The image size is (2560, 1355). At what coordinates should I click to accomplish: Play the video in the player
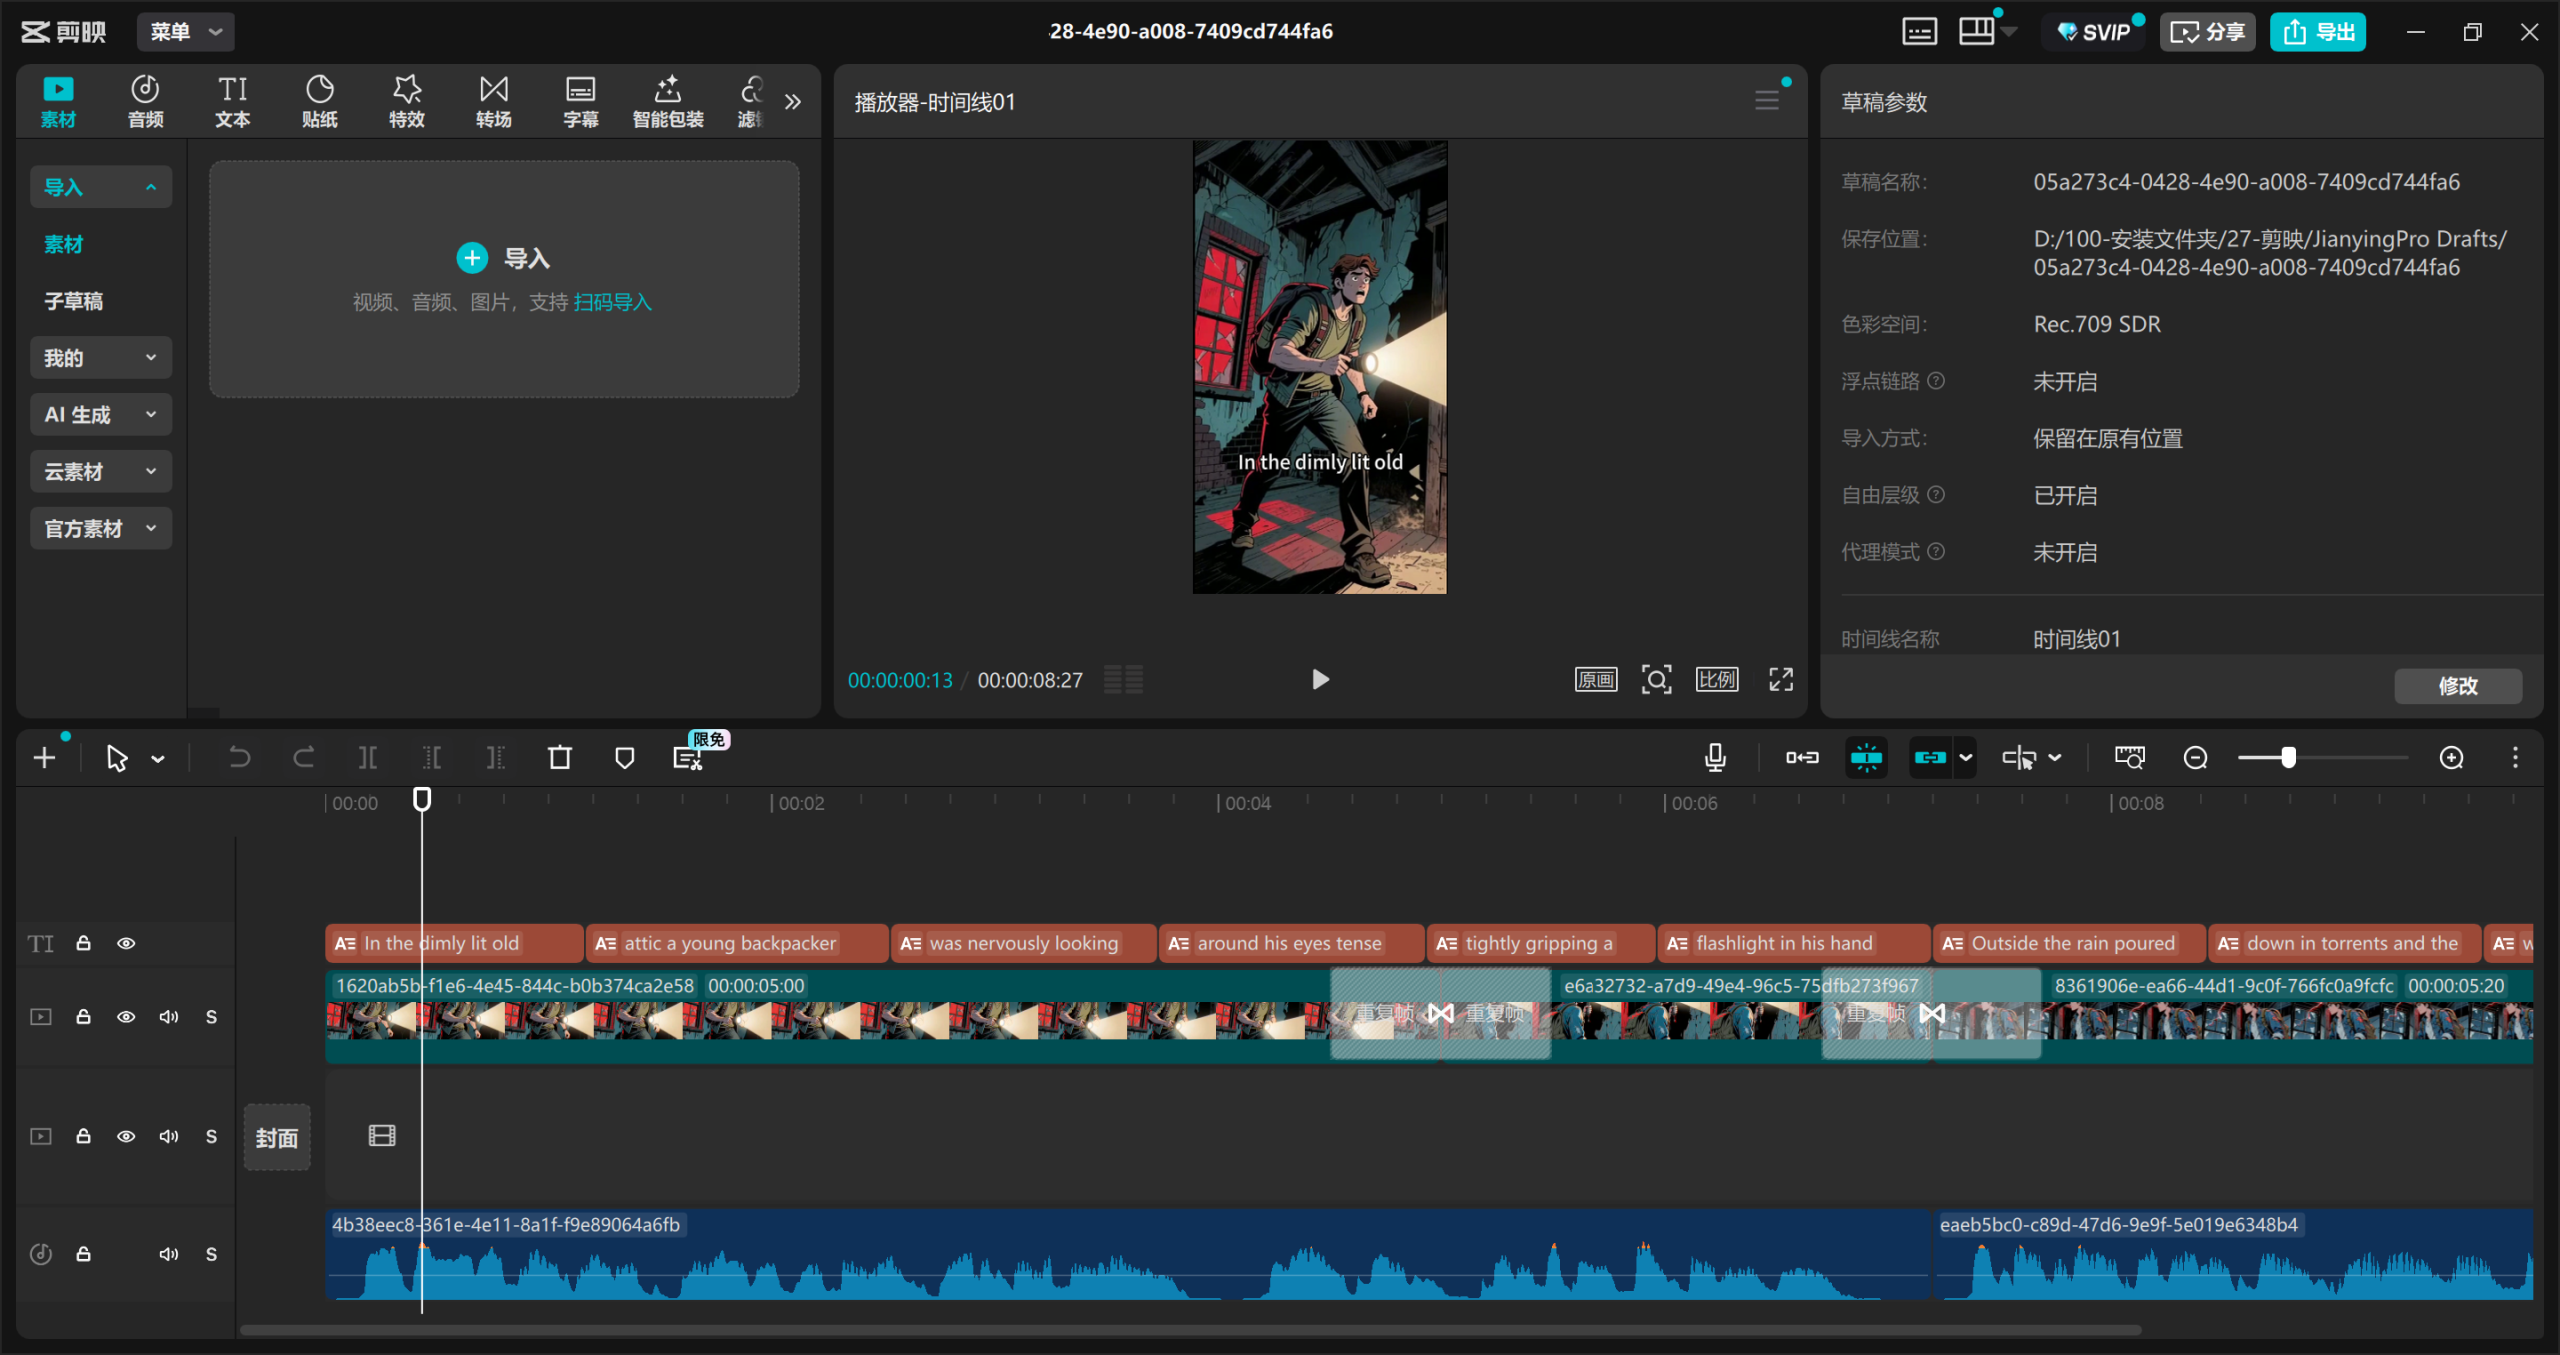pyautogui.click(x=1320, y=680)
